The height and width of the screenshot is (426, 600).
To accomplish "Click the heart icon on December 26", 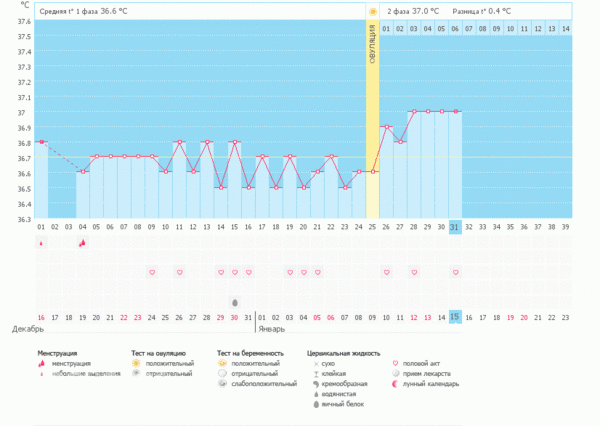I will coord(180,272).
